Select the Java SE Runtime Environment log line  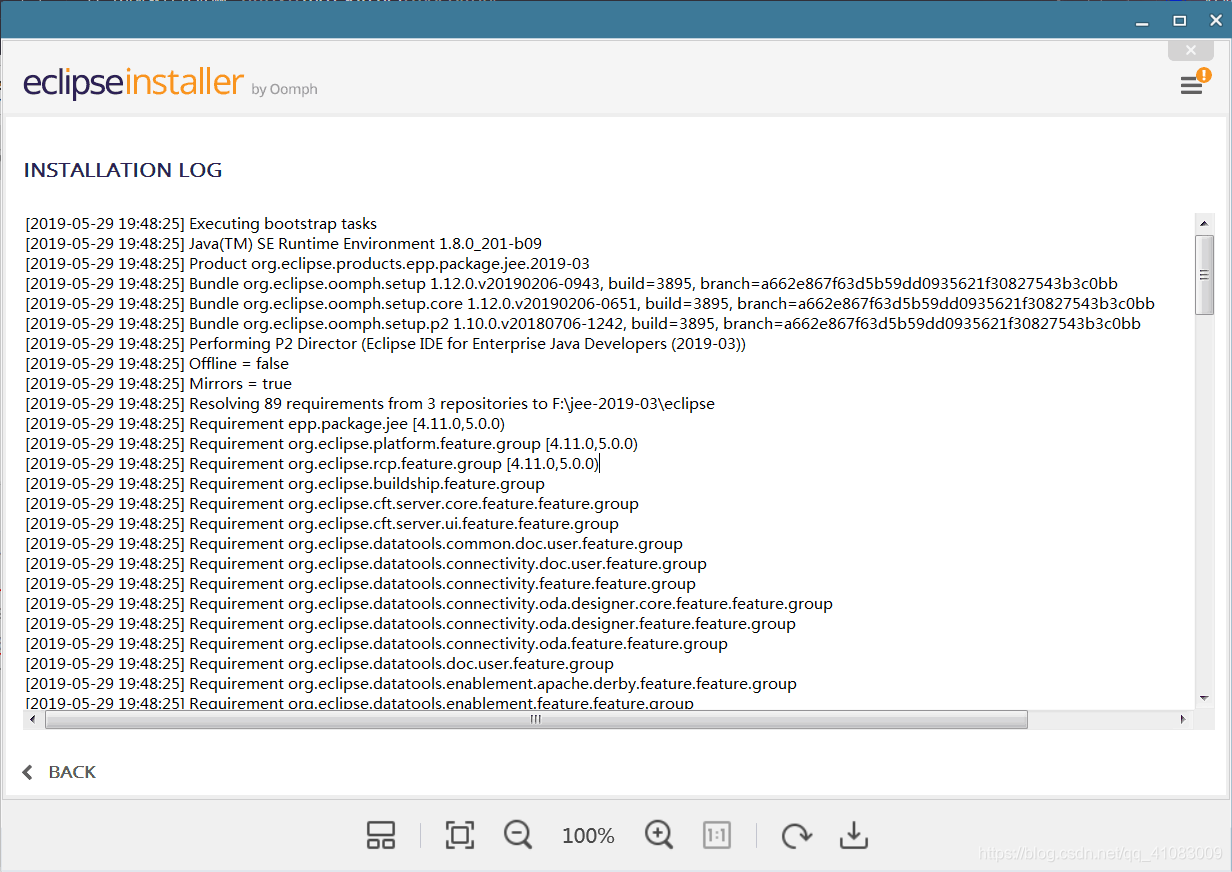[284, 244]
